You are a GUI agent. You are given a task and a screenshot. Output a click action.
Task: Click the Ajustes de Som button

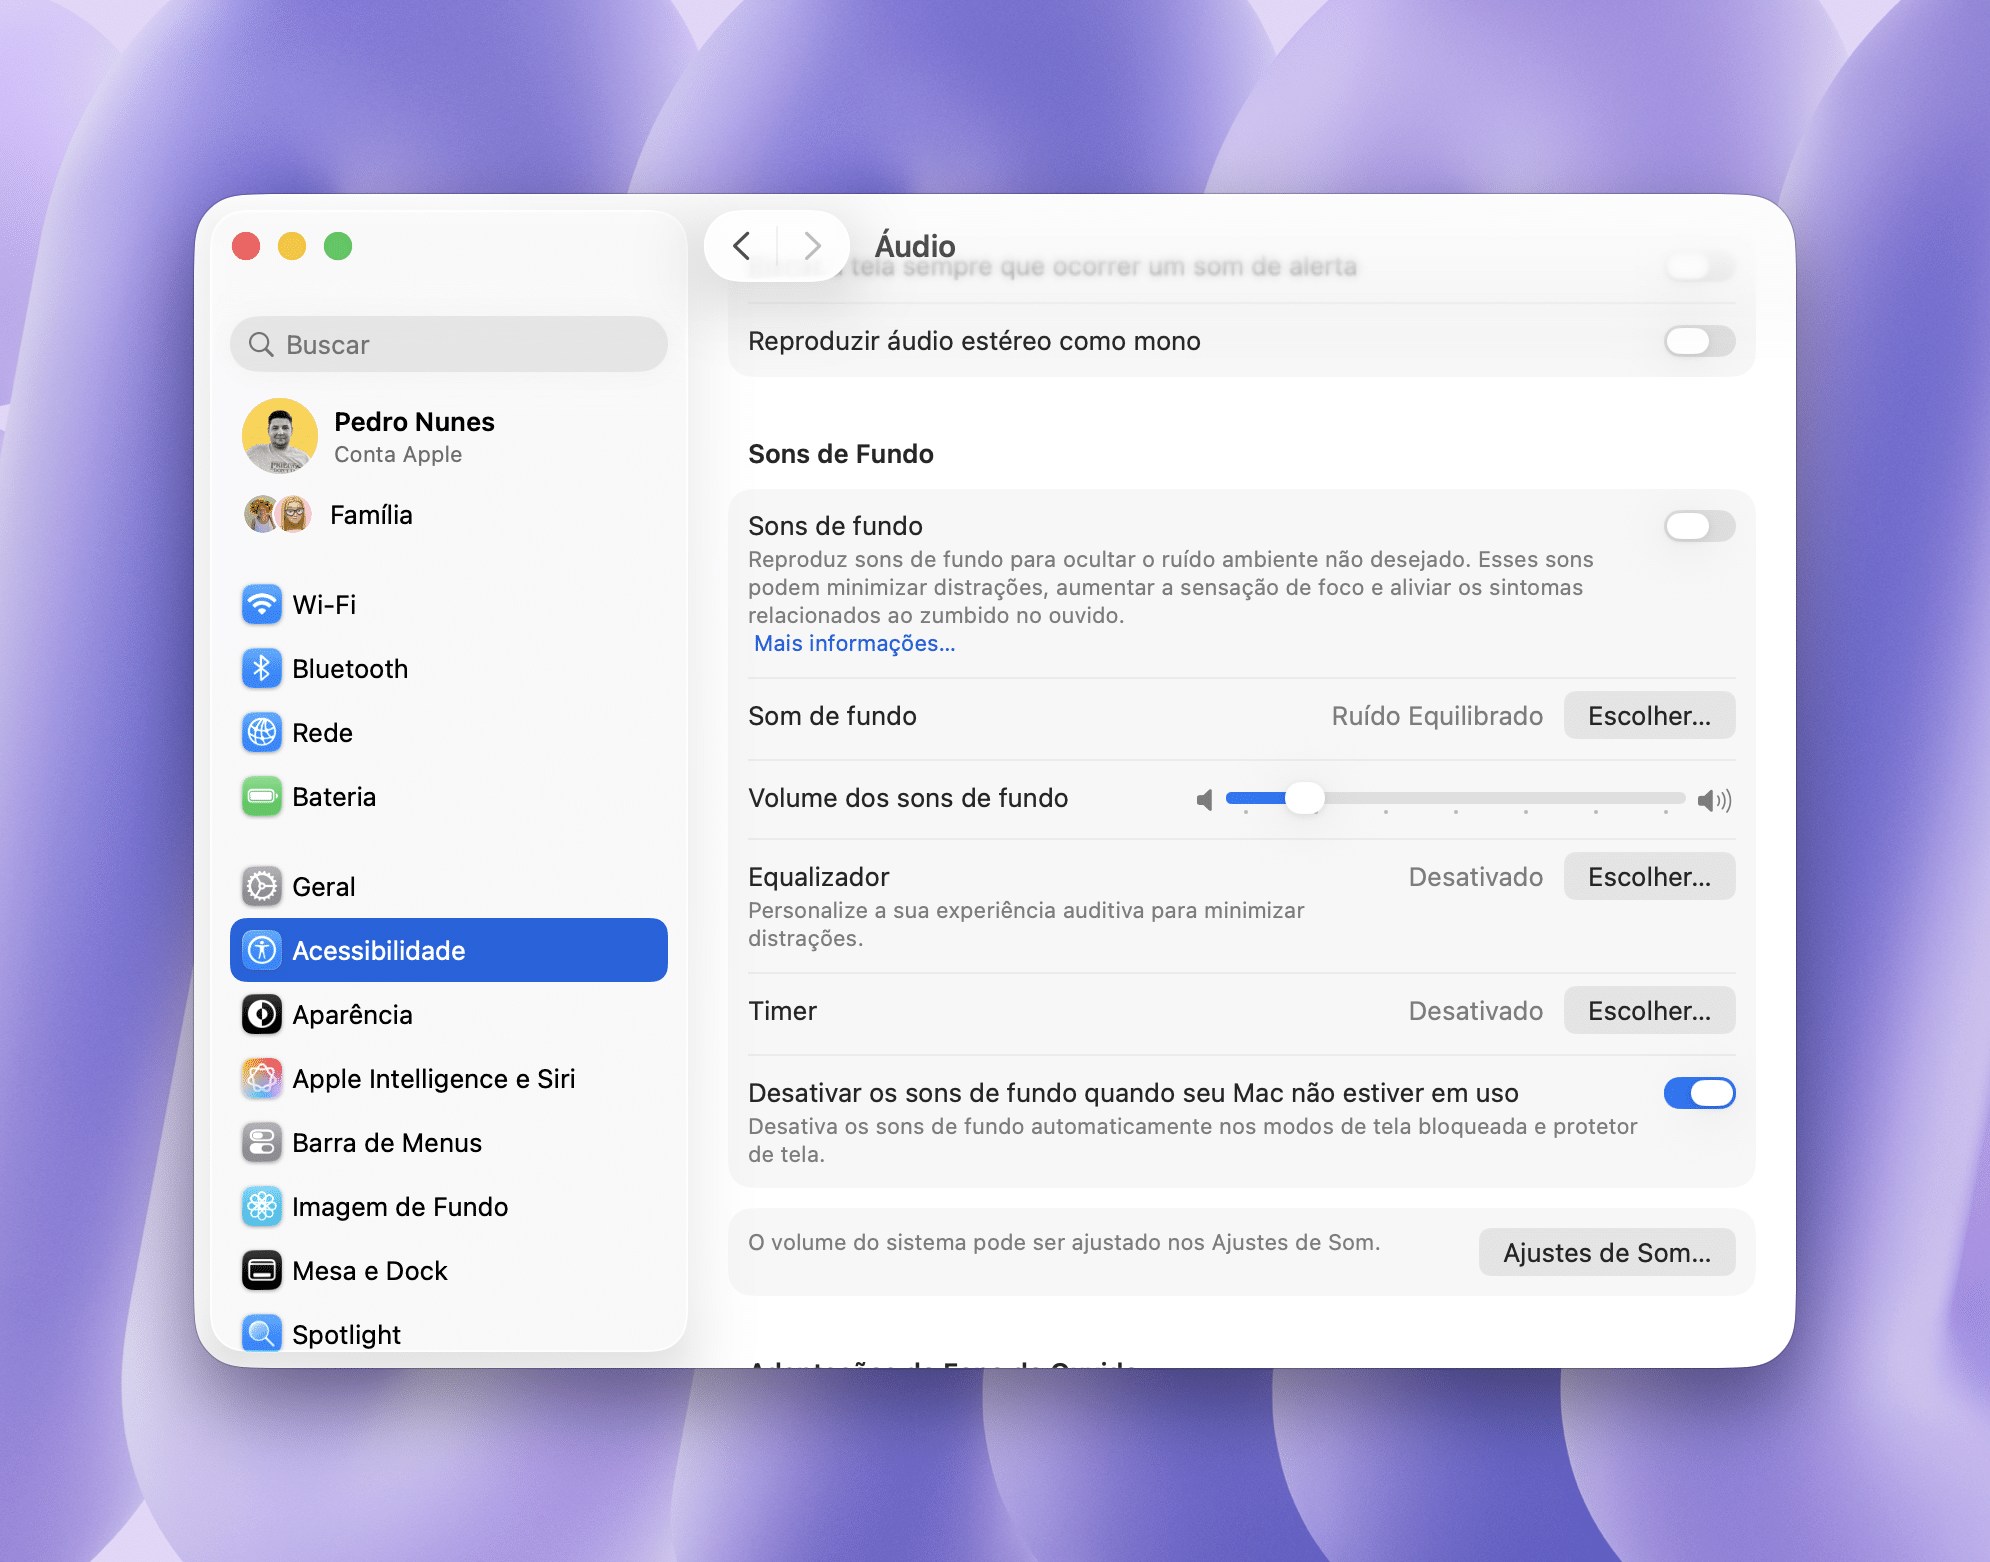1606,1252
